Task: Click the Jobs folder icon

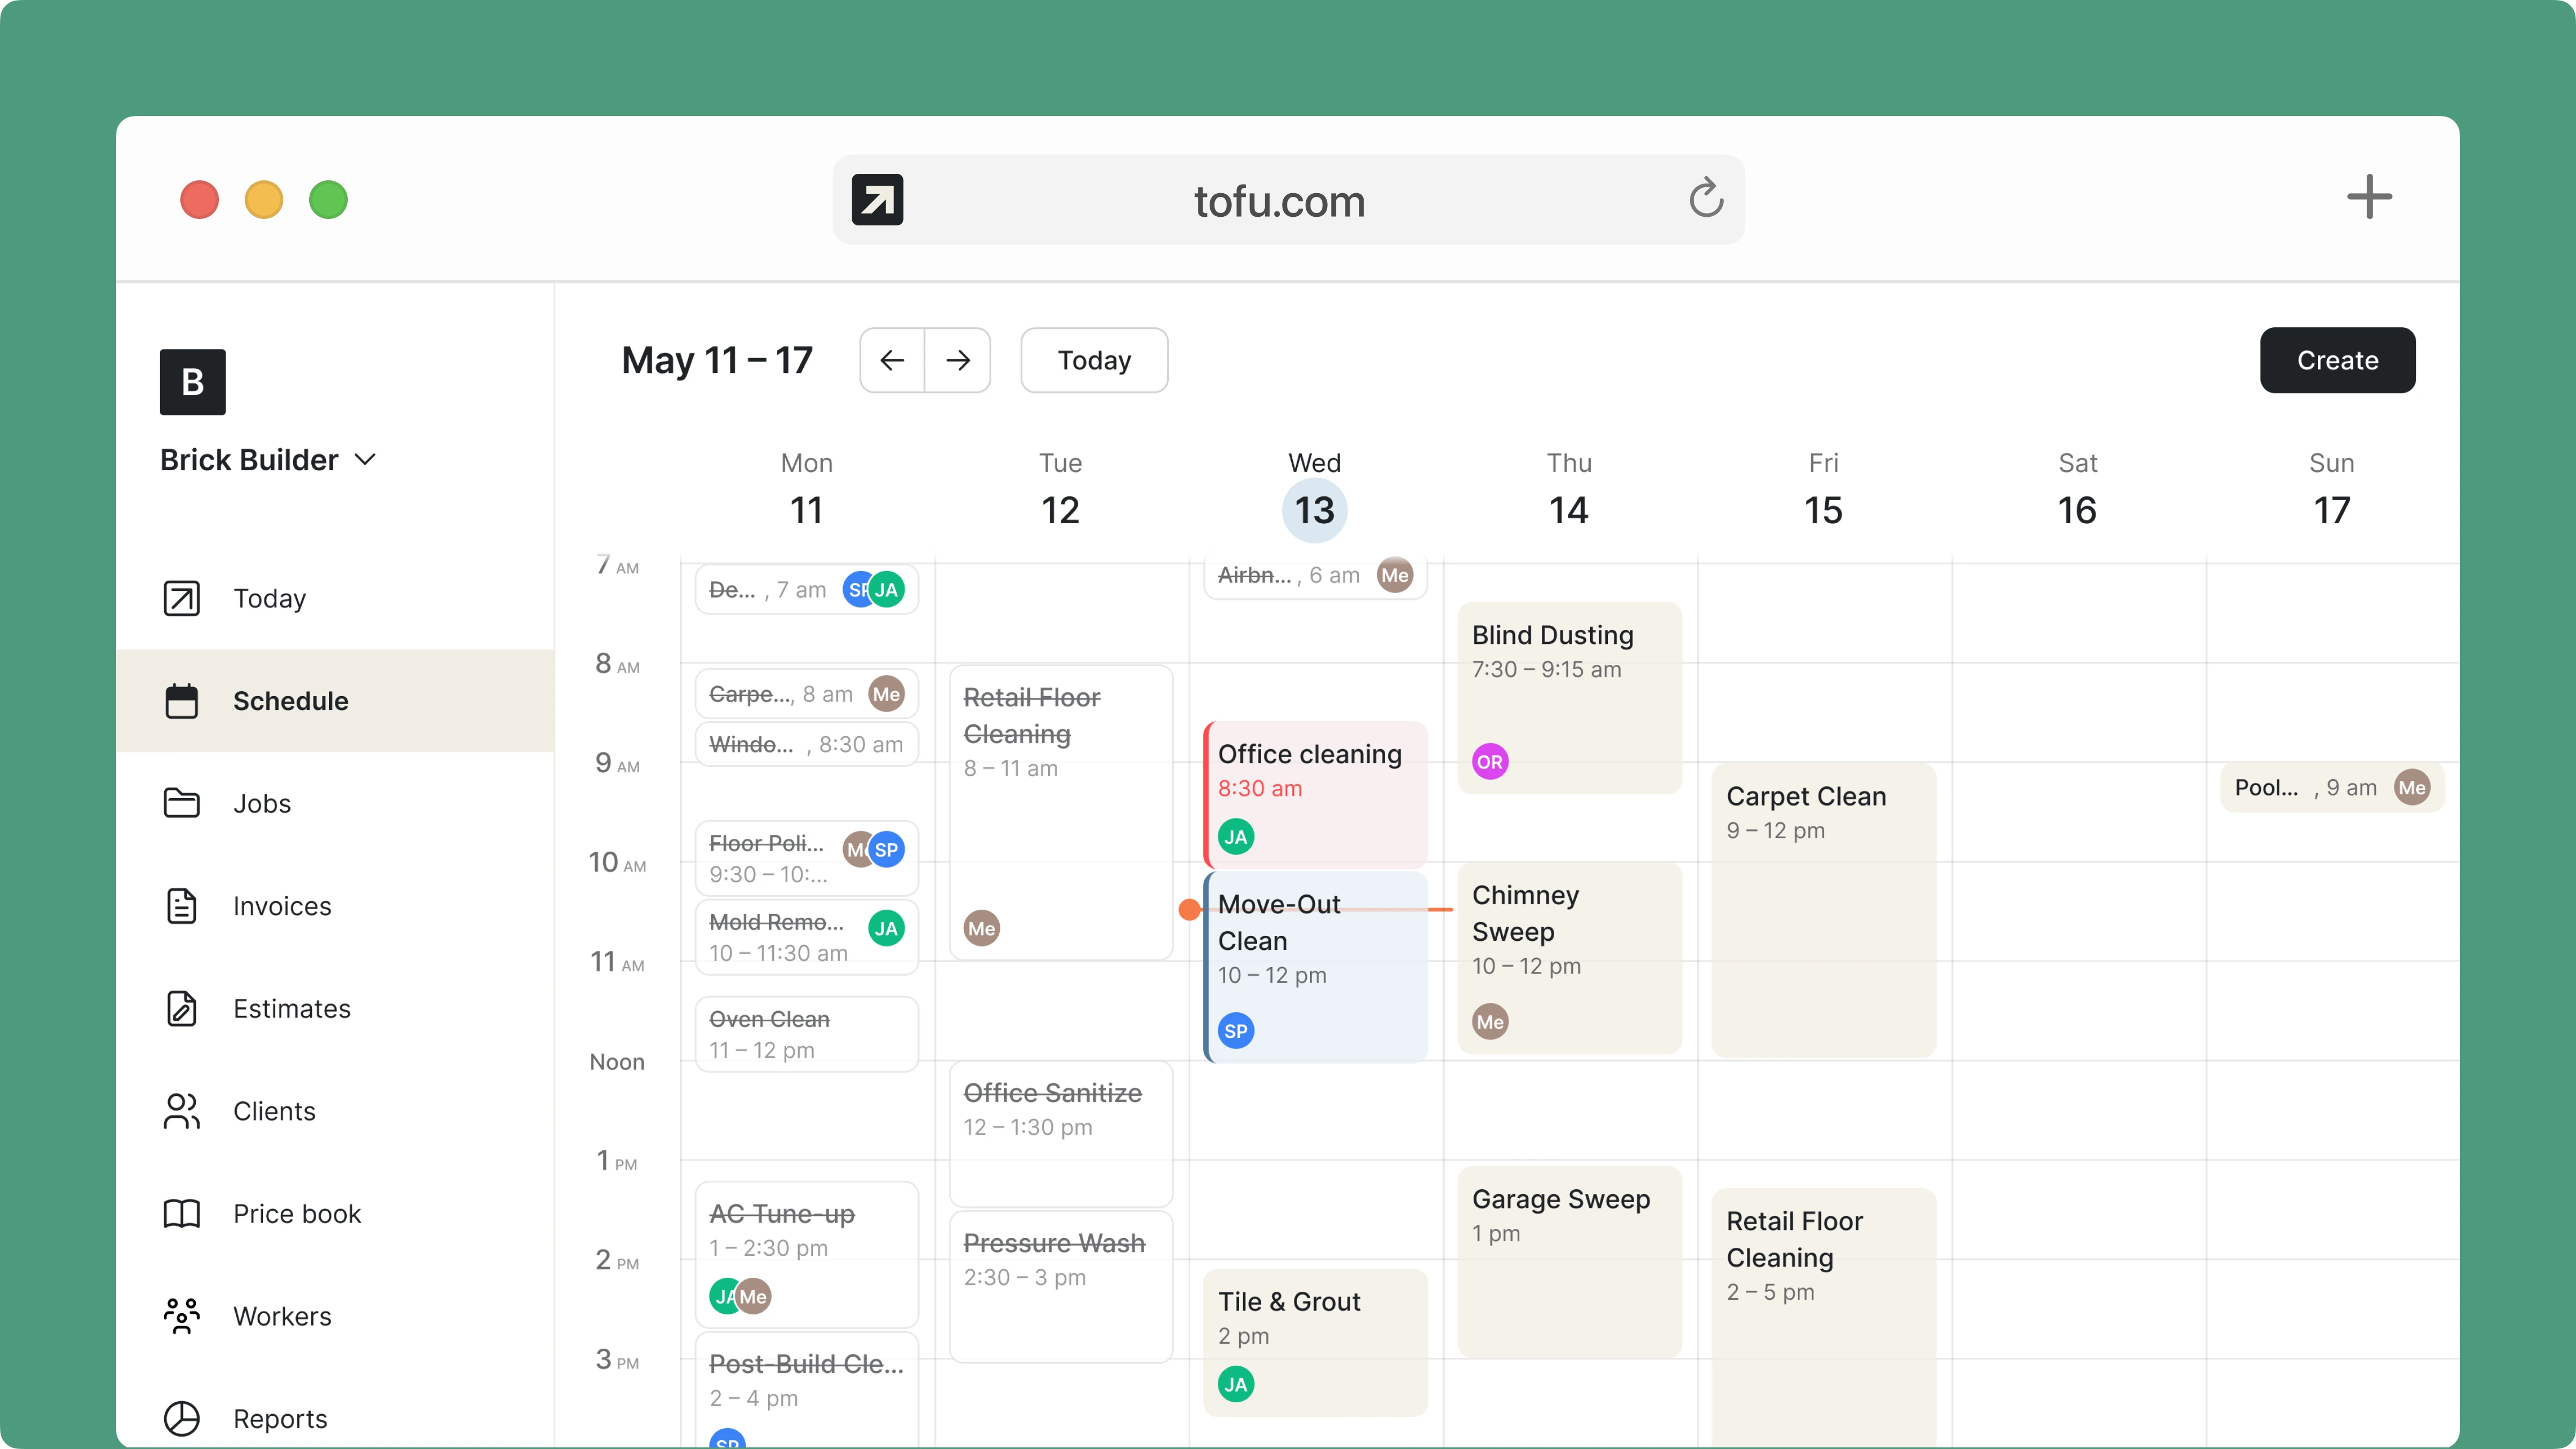Action: pos(181,803)
